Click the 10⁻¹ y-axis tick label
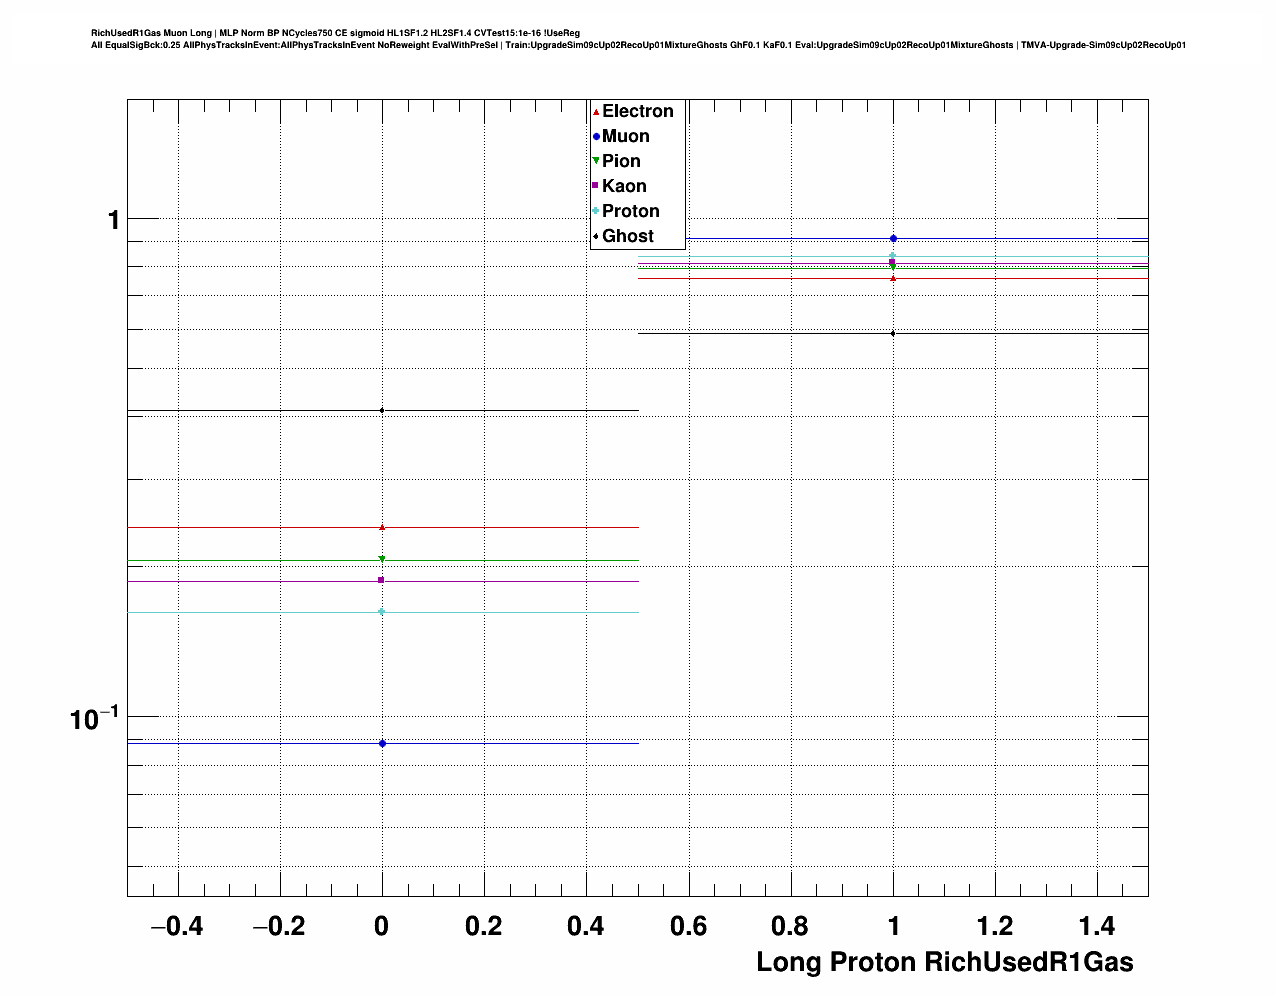This screenshot has height=996, width=1276. (93, 717)
